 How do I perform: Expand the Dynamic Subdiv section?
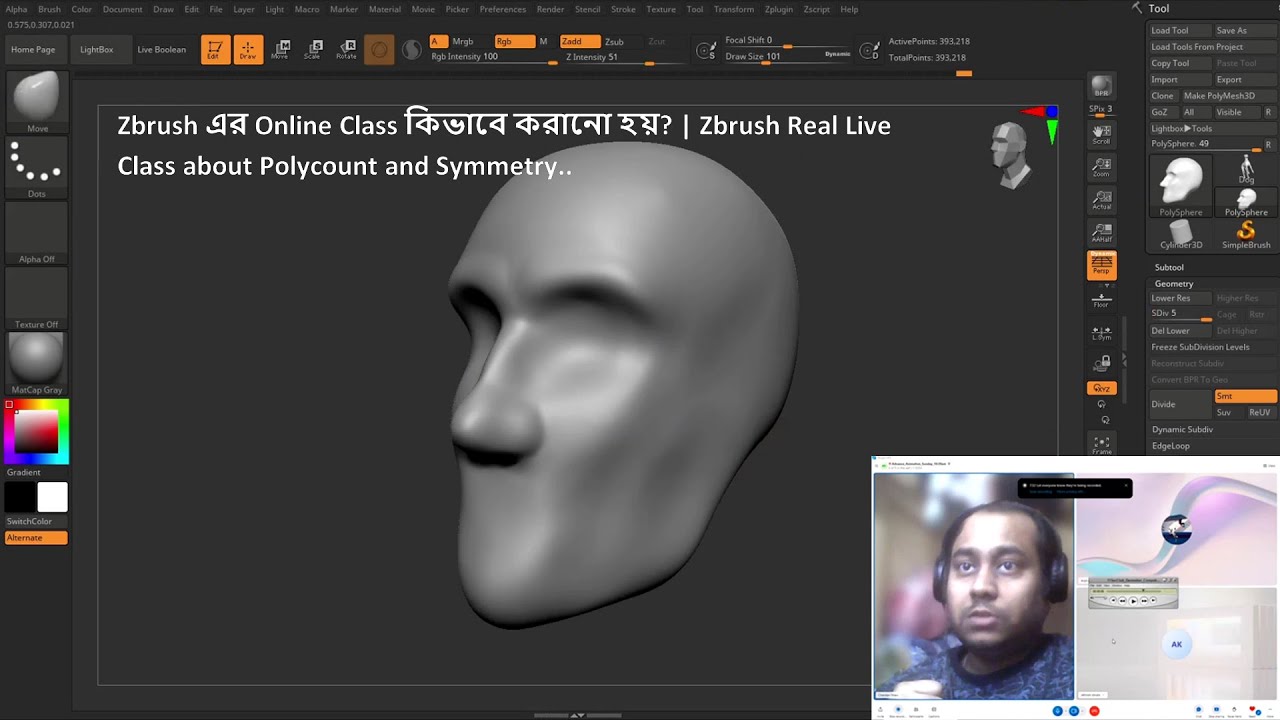1182,429
